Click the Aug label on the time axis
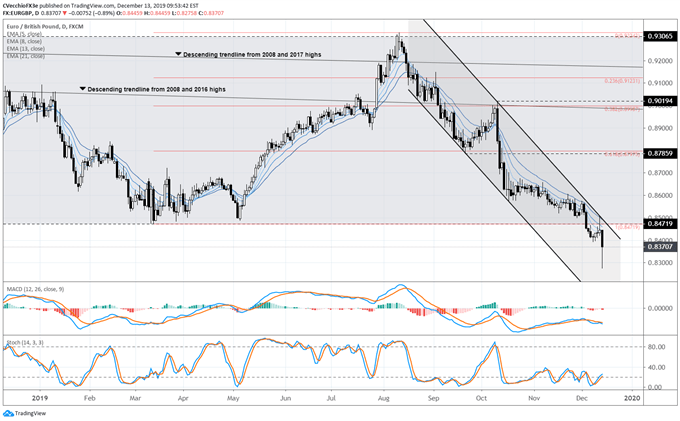 383,398
